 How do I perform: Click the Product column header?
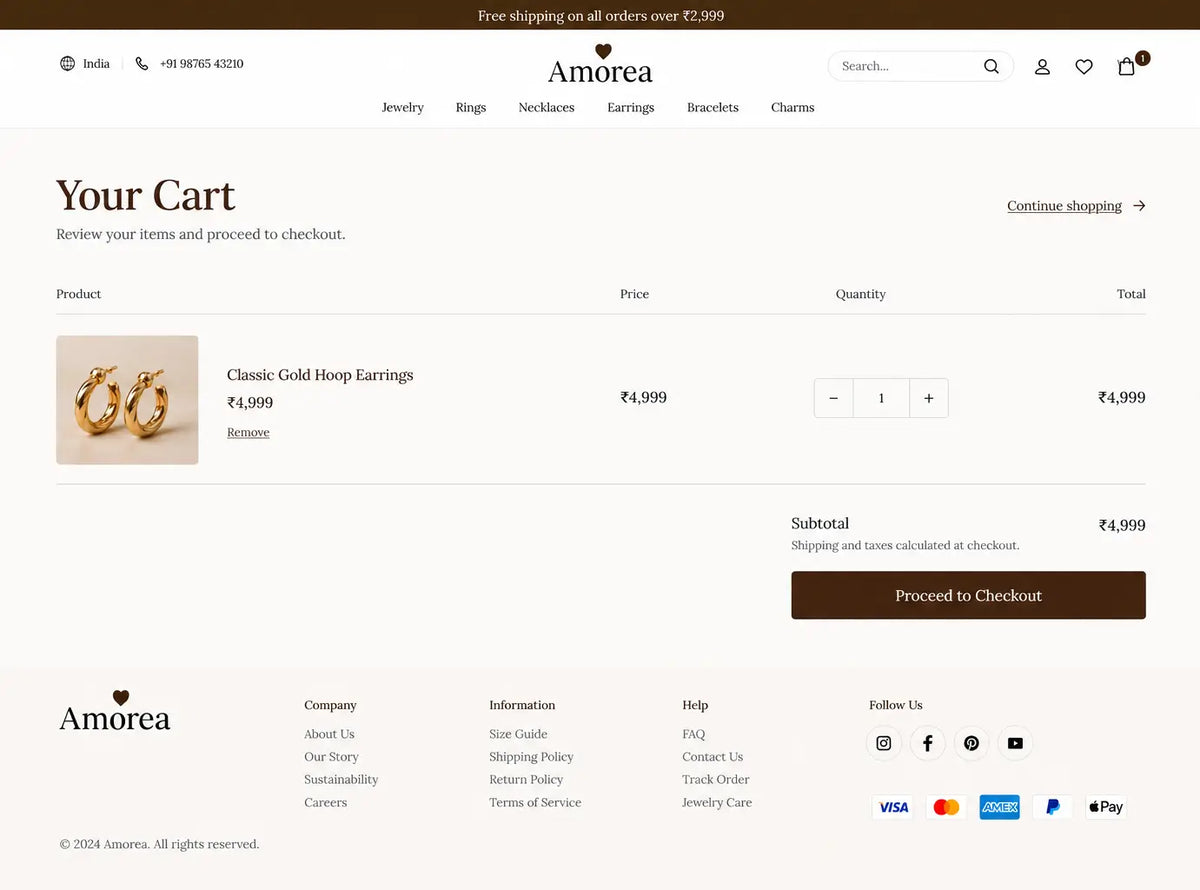(79, 294)
